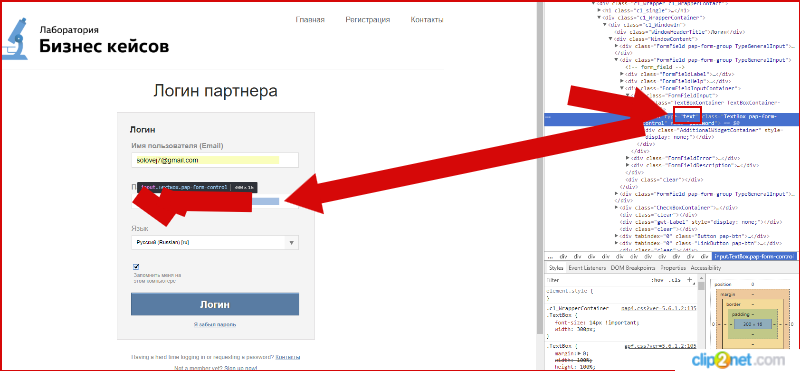Viewport: 800px width, 371px height.
Task: Expand the FormFieldError div node
Action: coord(628,159)
